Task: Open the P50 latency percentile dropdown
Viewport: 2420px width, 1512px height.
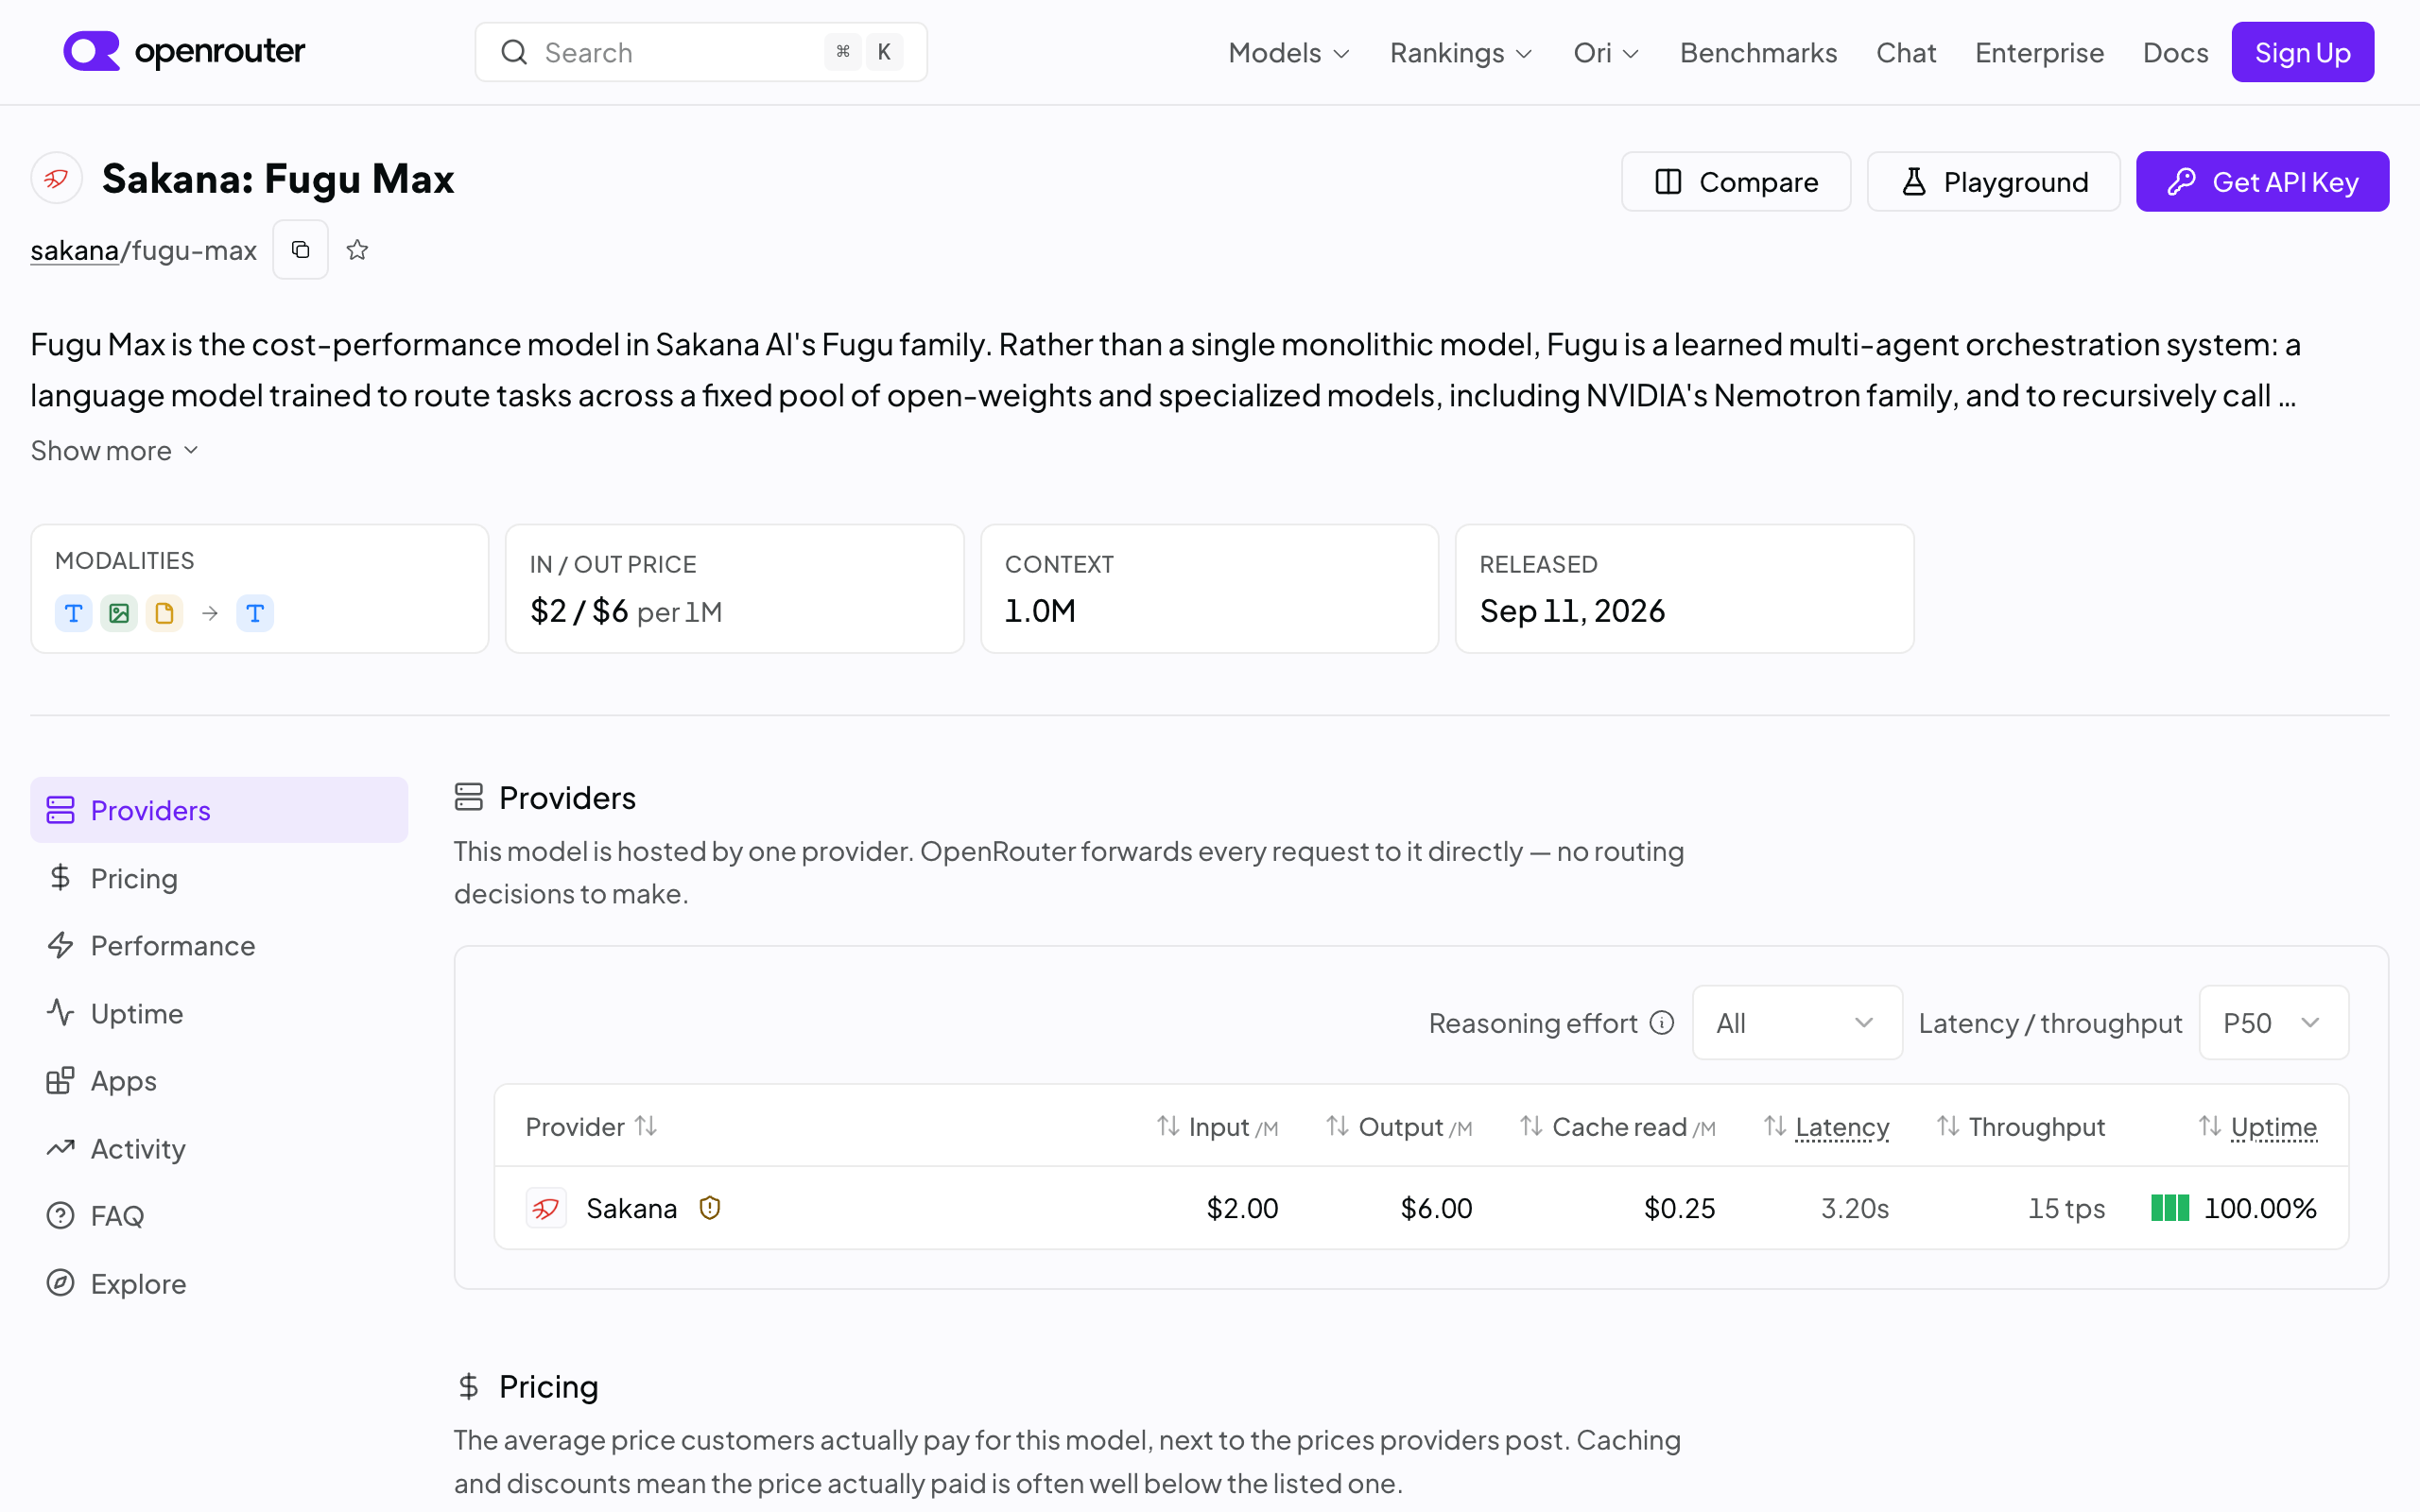Action: pyautogui.click(x=2273, y=1023)
